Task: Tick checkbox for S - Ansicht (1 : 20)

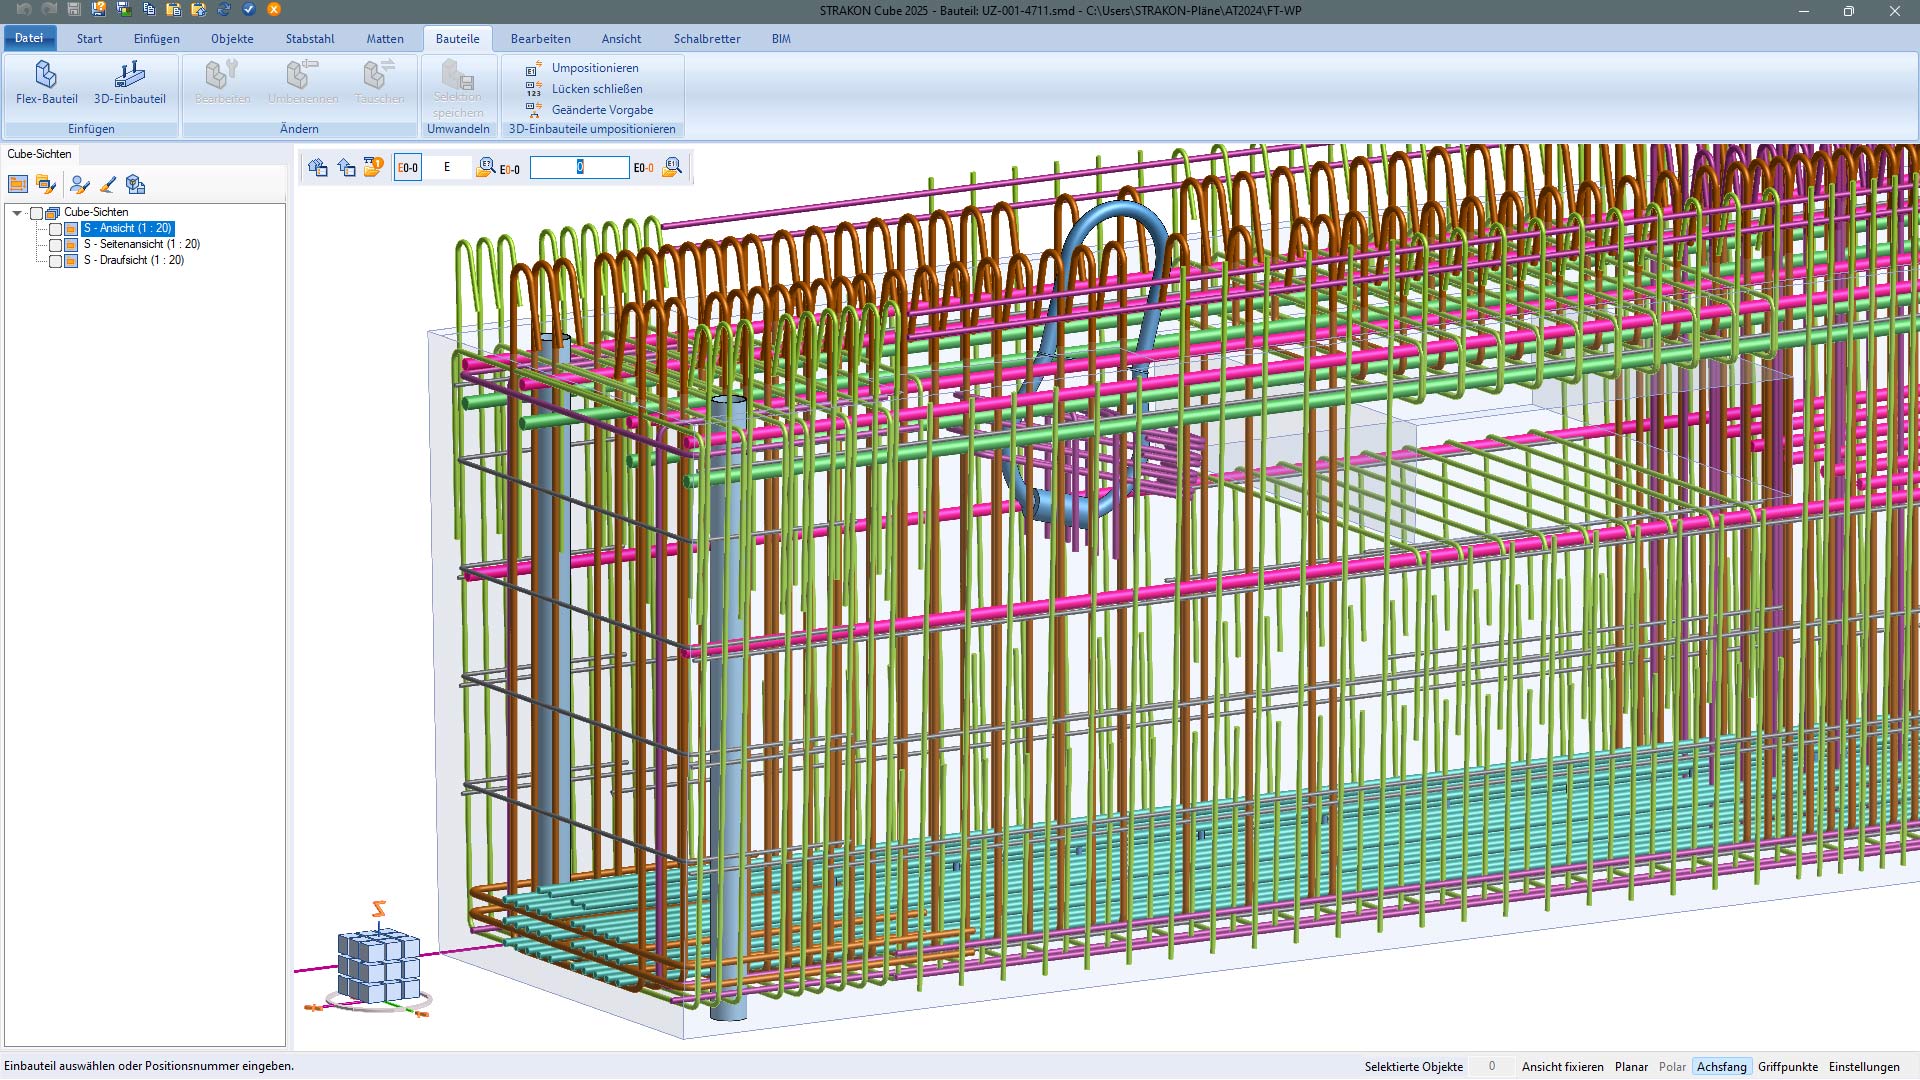Action: click(55, 229)
